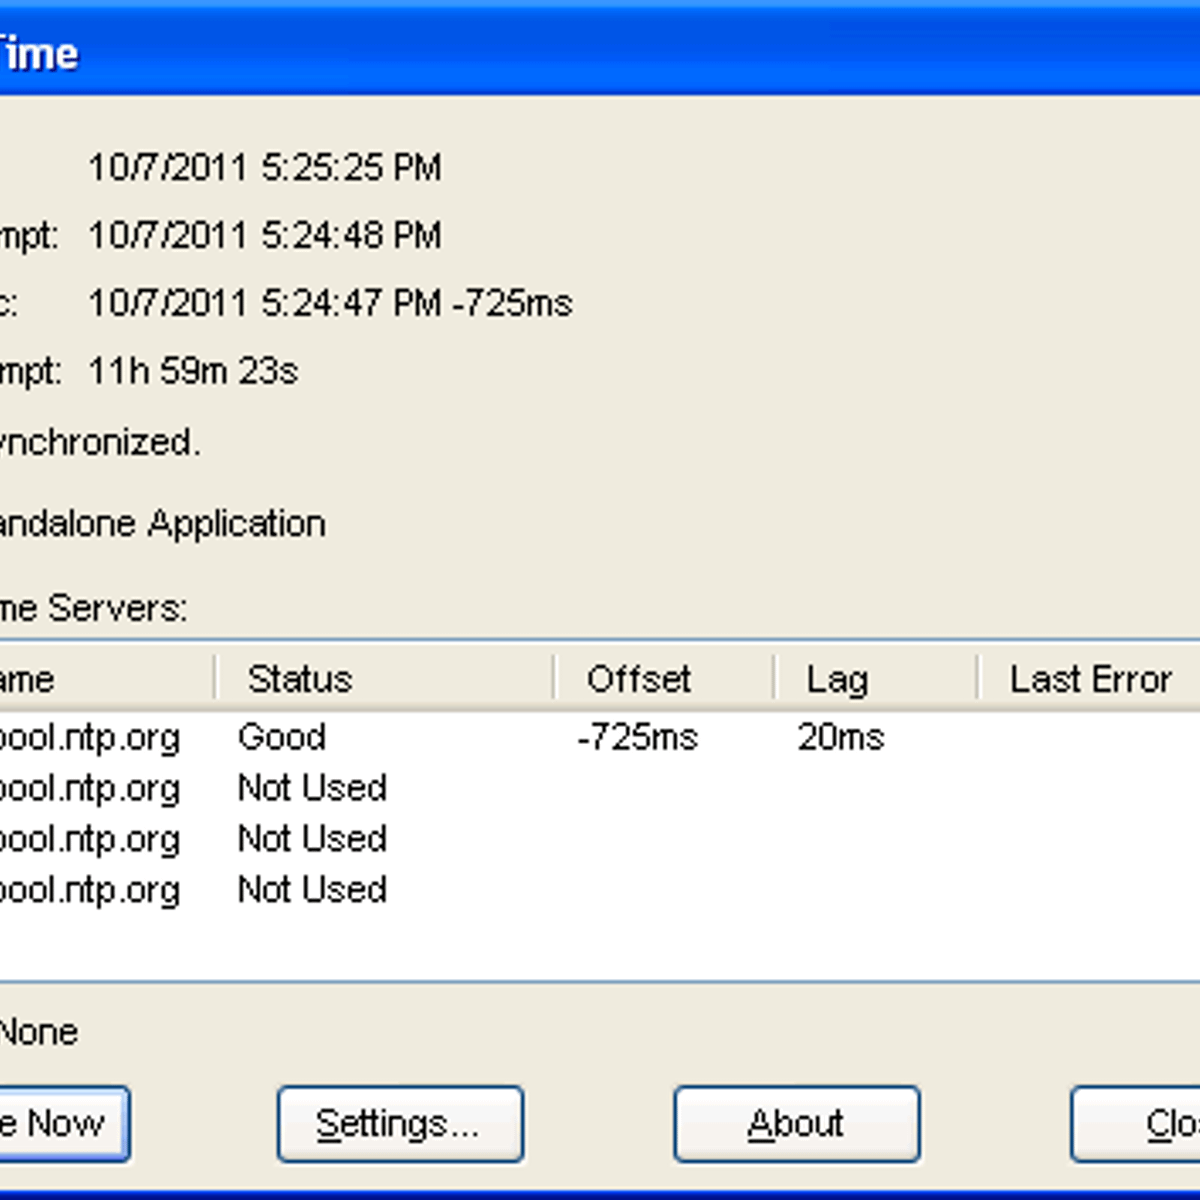Click the Standalone Application label
Viewport: 1200px width, 1200px height.
pyautogui.click(x=160, y=523)
